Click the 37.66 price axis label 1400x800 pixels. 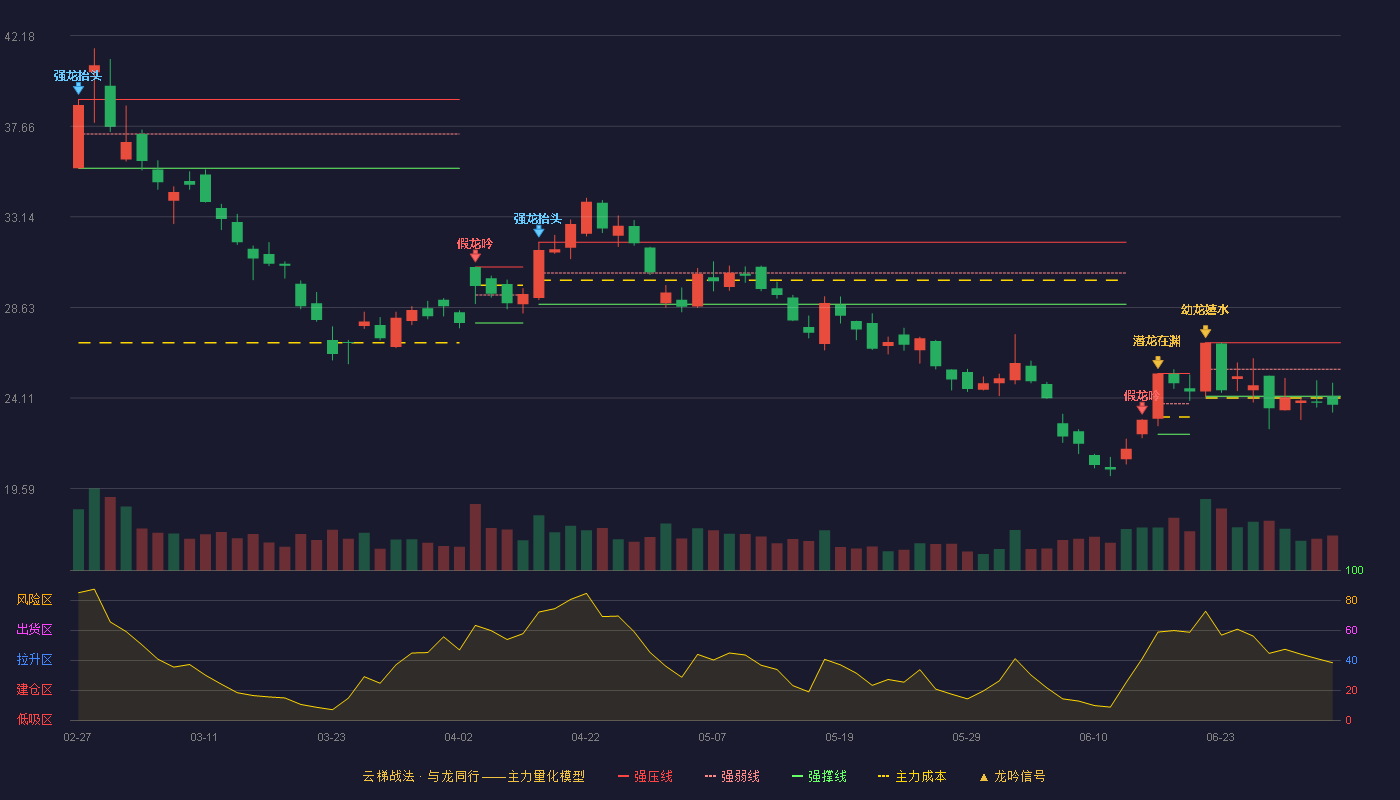(19, 127)
